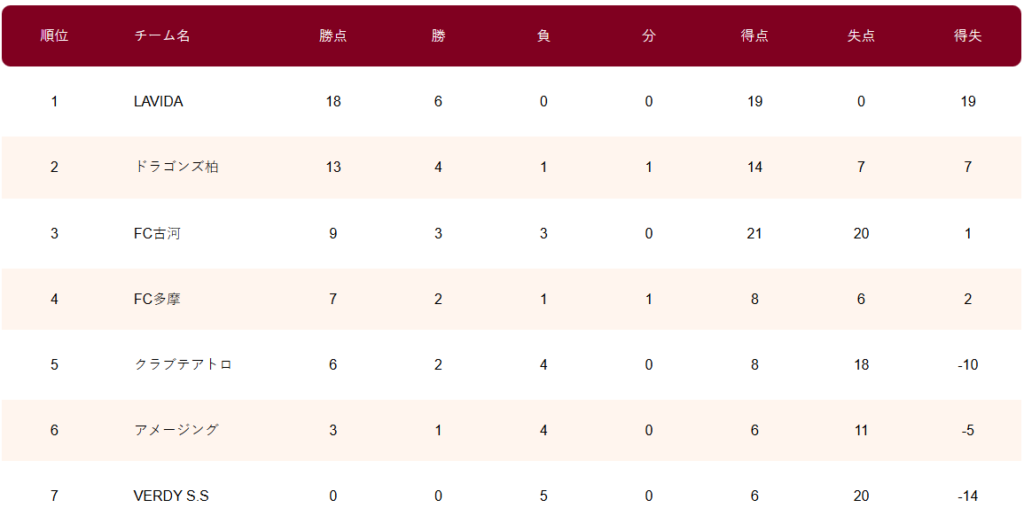Click the 得点 column header
The image size is (1024, 531).
(754, 36)
